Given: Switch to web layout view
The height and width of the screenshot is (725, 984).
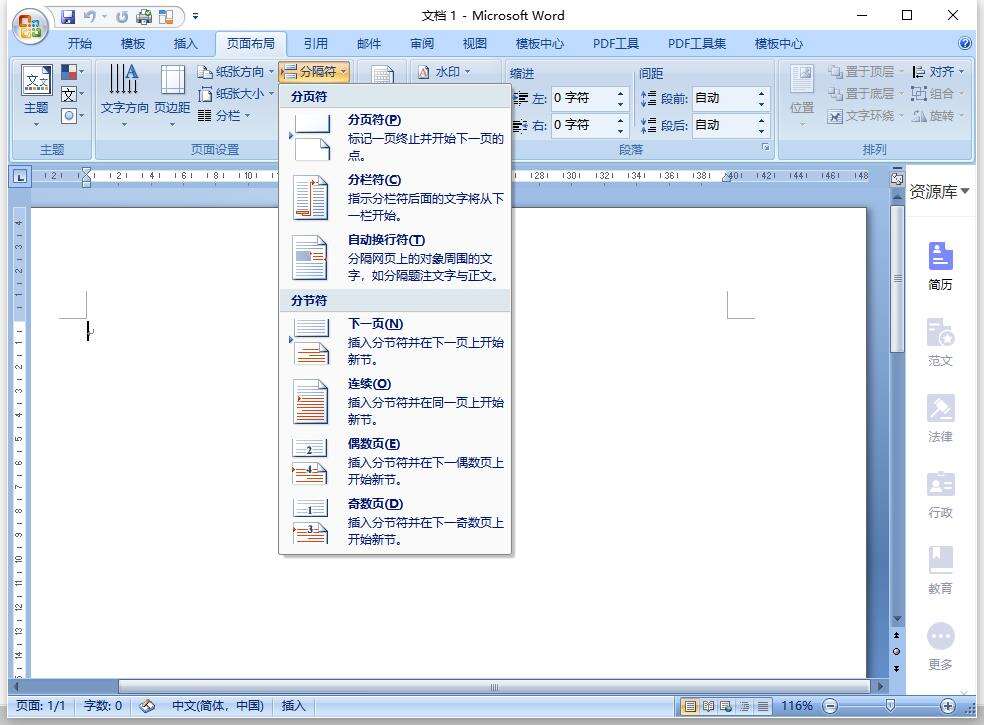Looking at the screenshot, I should pyautogui.click(x=727, y=707).
